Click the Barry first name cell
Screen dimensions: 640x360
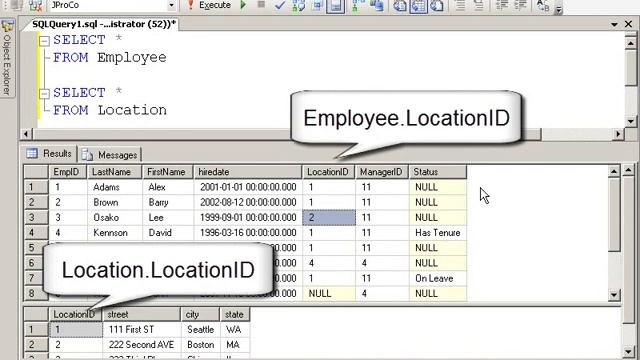coord(168,202)
